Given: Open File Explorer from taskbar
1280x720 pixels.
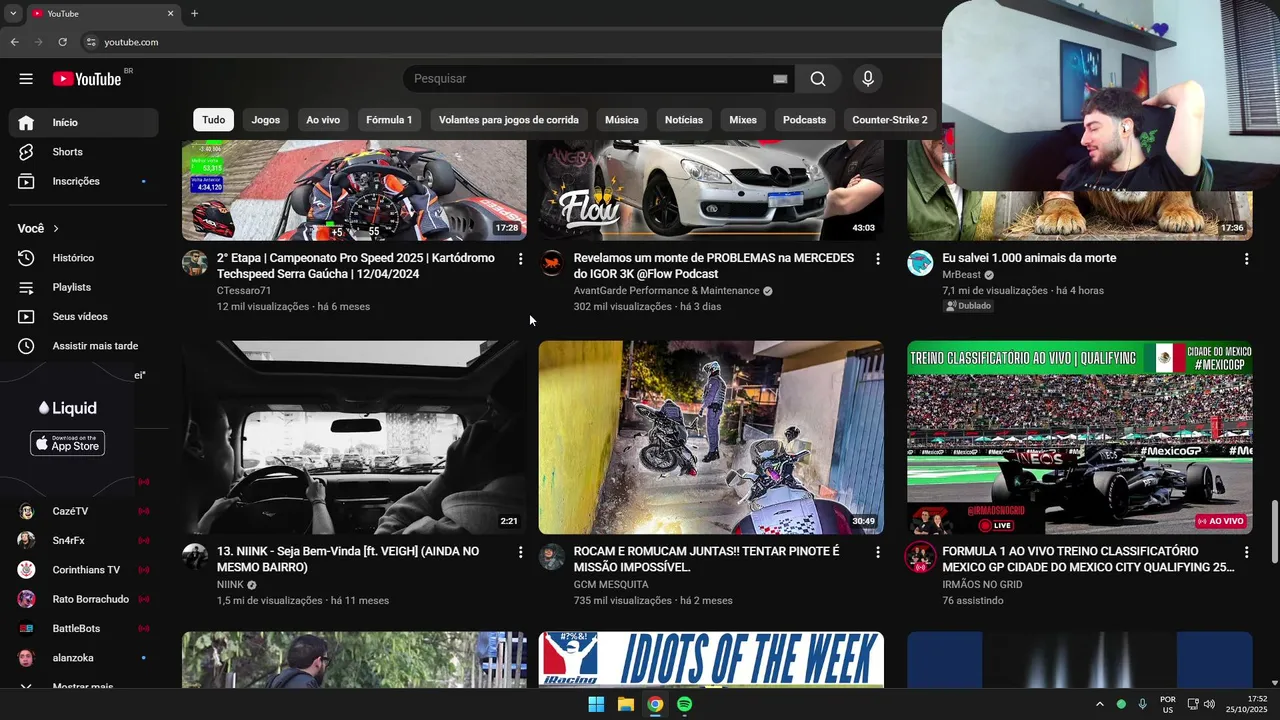Looking at the screenshot, I should click(625, 704).
